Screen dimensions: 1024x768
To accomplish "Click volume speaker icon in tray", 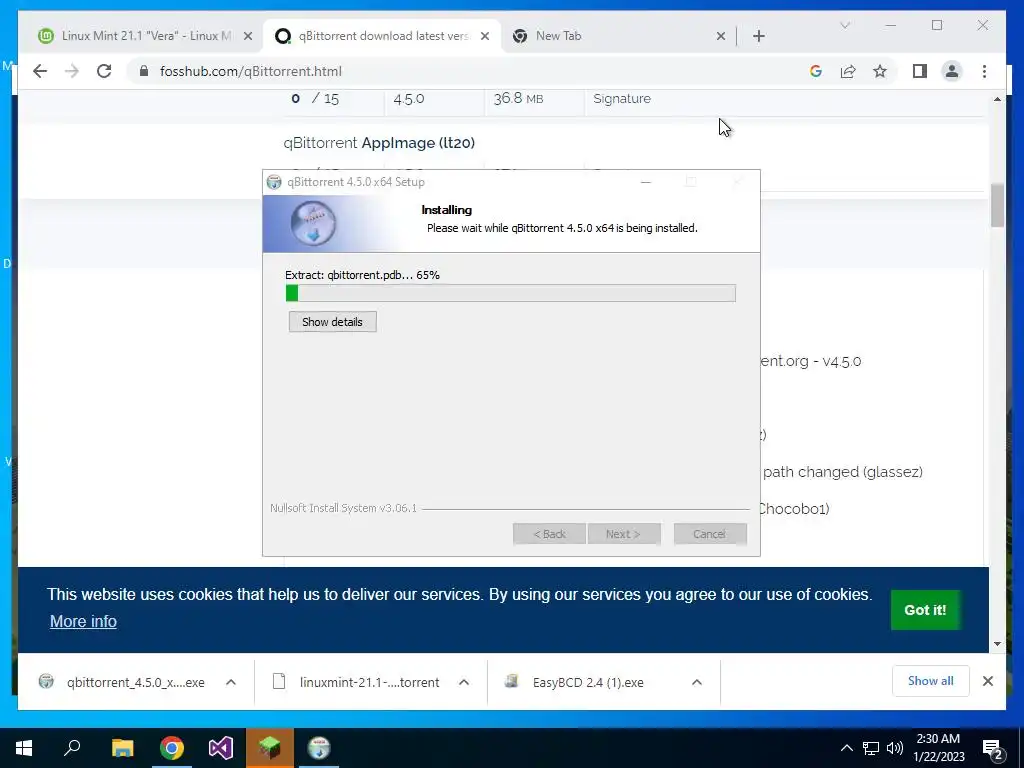I will pyautogui.click(x=895, y=748).
